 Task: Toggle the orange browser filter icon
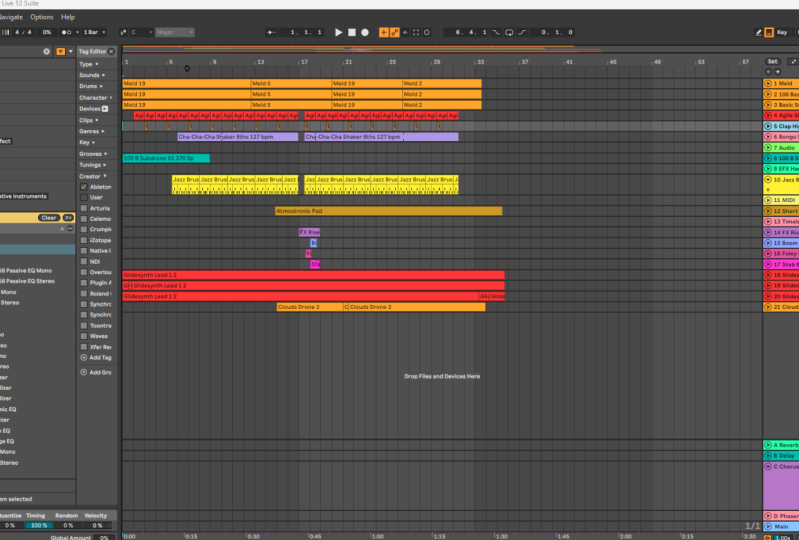[x=61, y=51]
